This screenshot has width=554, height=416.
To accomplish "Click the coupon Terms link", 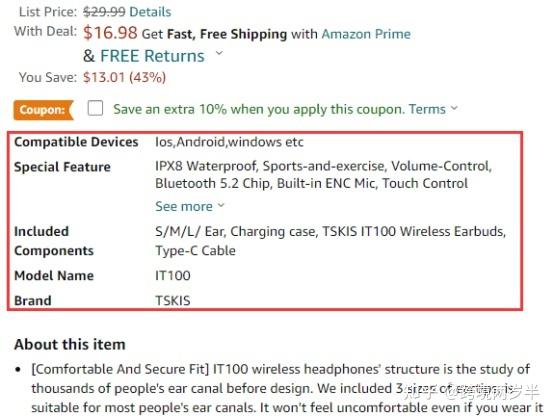I will click(427, 109).
